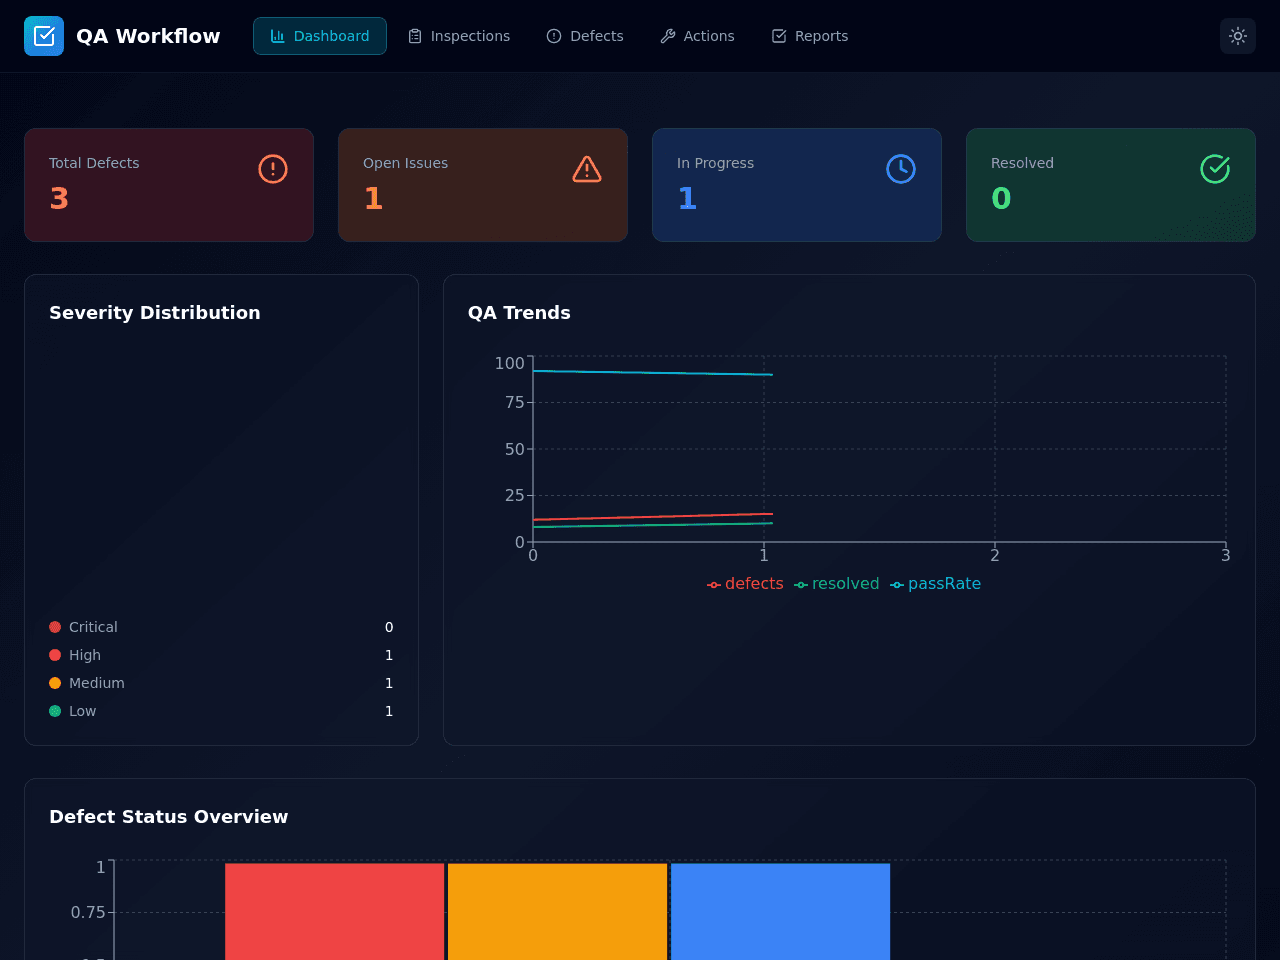The image size is (1280, 960).
Task: Click the Resolved value 0
Action: click(1001, 199)
